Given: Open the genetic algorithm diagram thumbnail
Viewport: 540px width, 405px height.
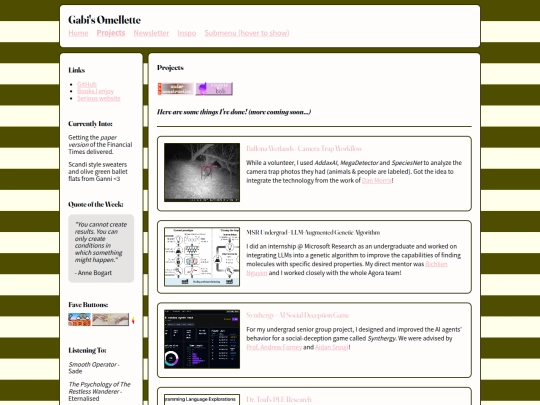Looking at the screenshot, I should 202,257.
